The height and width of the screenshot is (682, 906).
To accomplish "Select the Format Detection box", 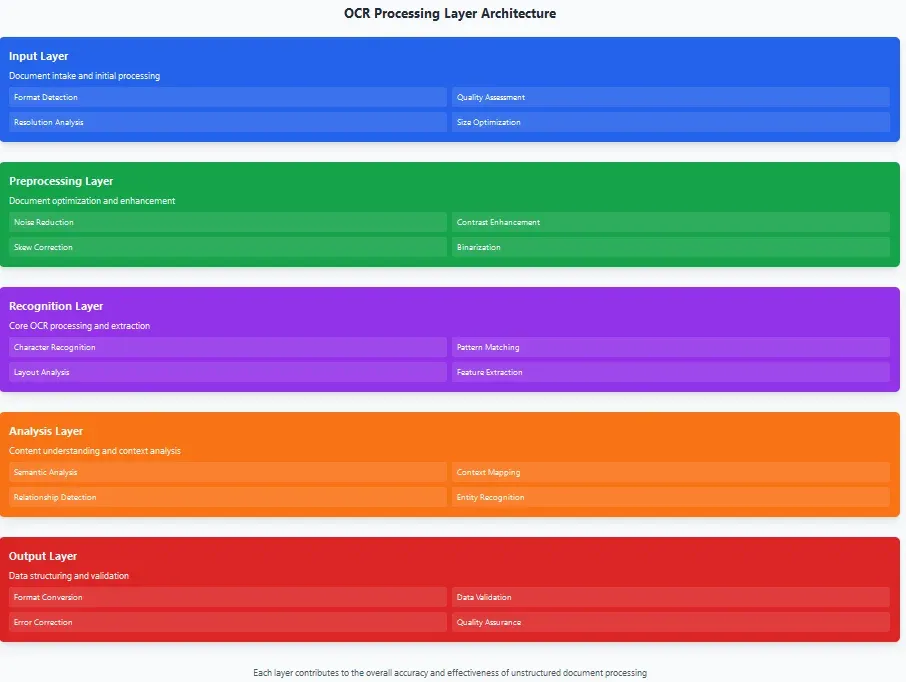I will pyautogui.click(x=226, y=97).
